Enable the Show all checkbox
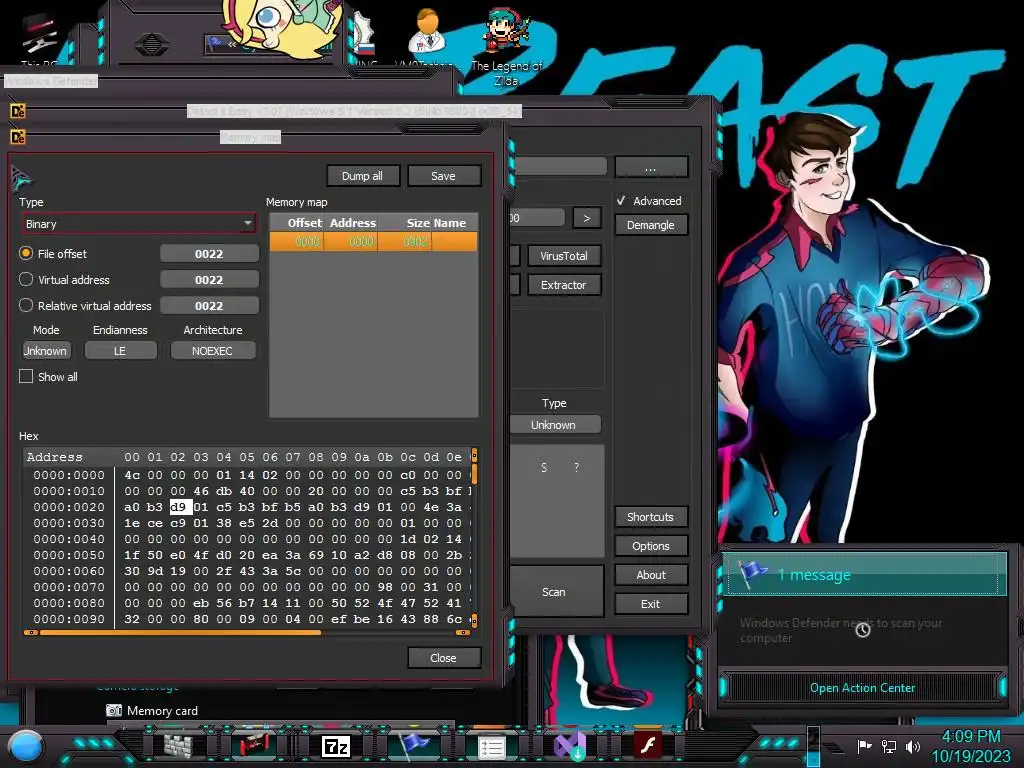The image size is (1024, 768). pyautogui.click(x=26, y=377)
